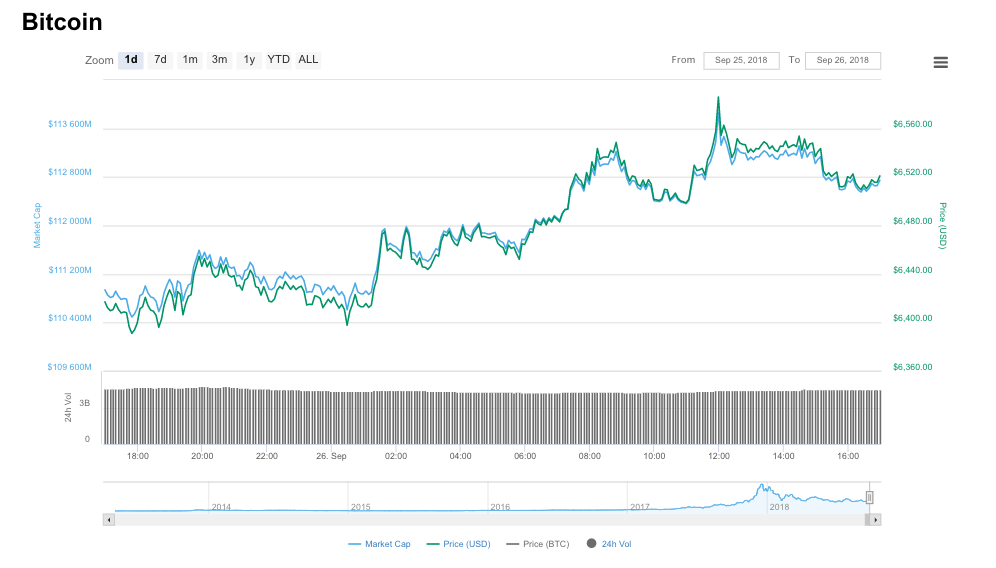Click the navigator scrollbar track

click(x=489, y=520)
